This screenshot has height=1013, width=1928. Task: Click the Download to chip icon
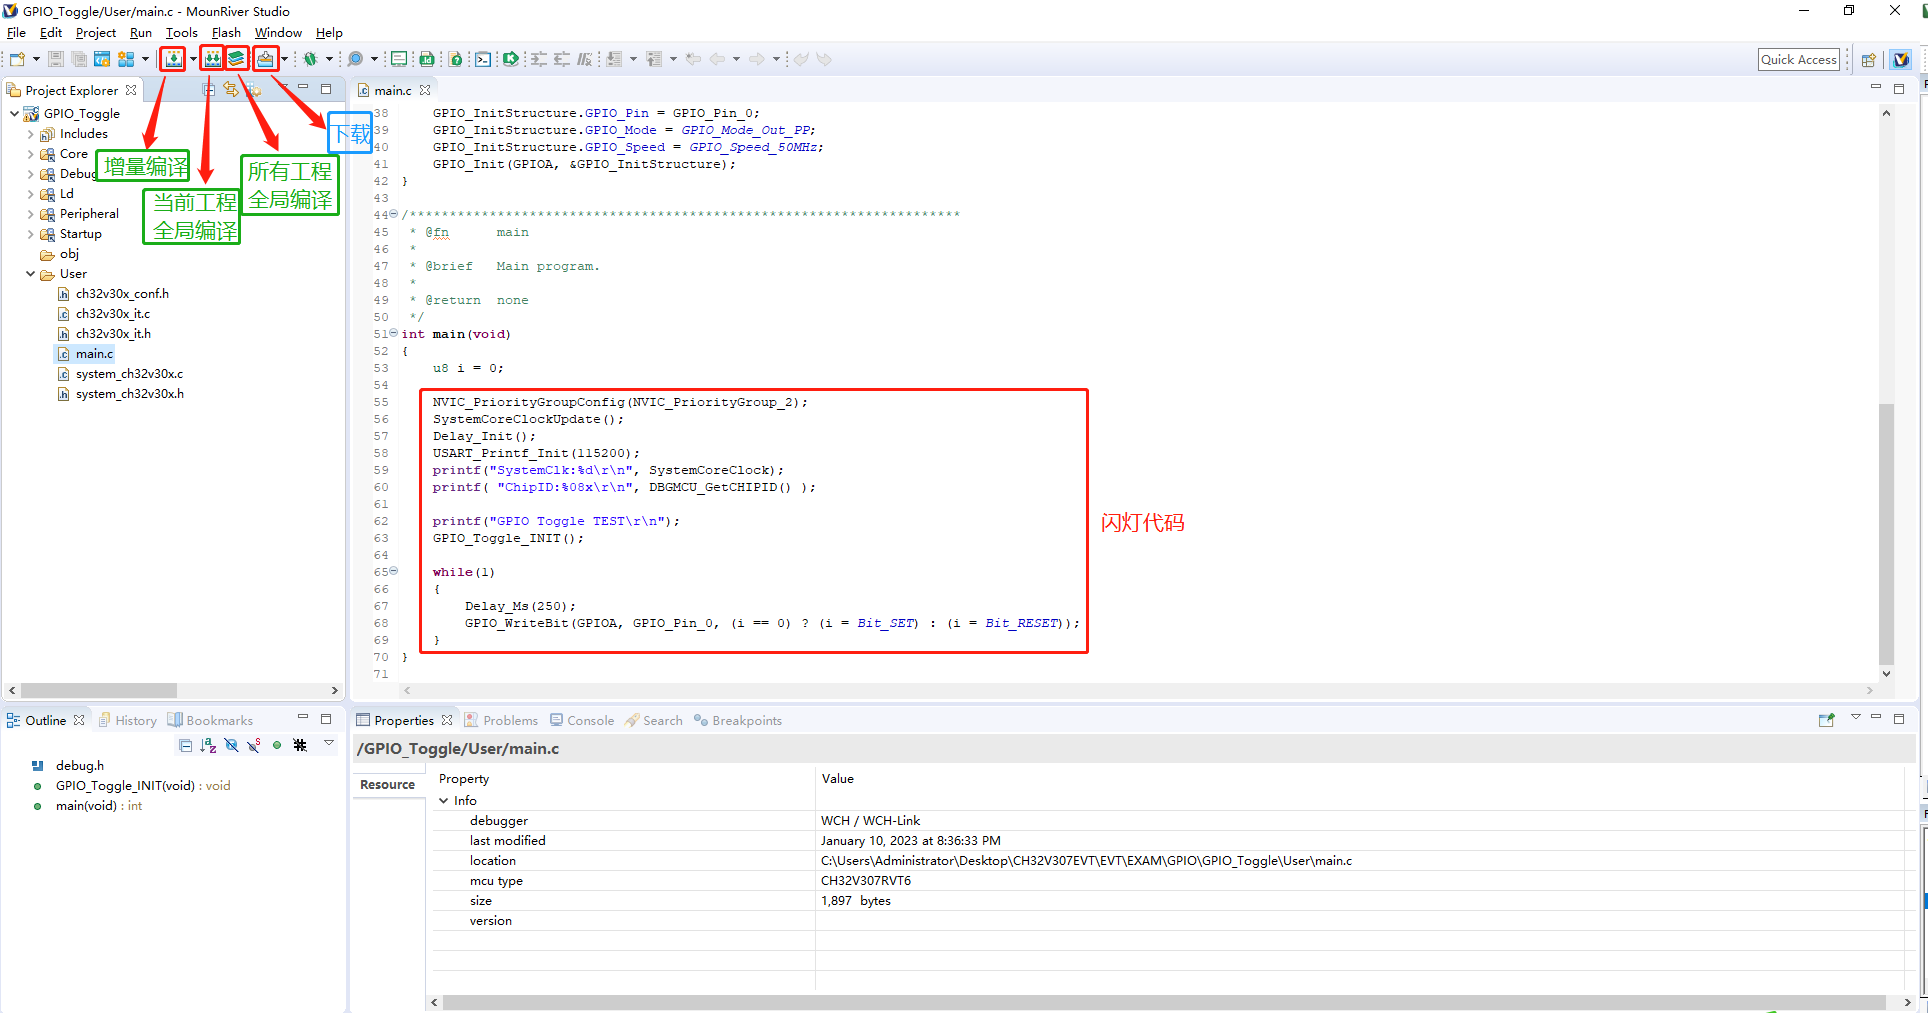265,59
